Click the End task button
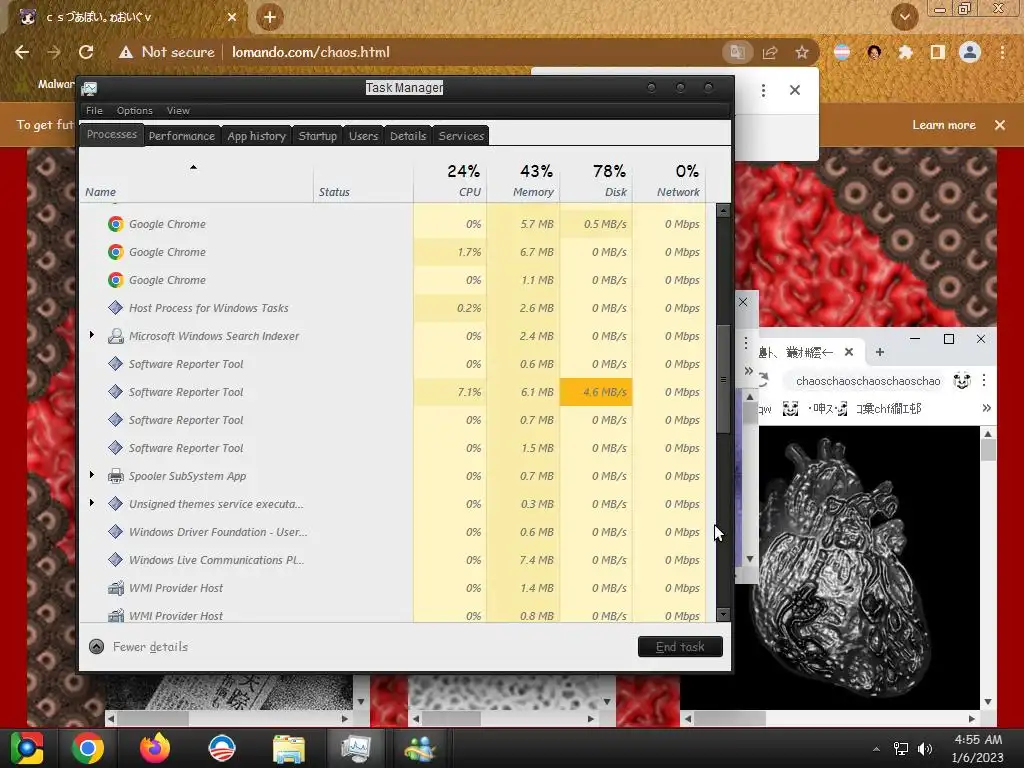This screenshot has height=768, width=1024. point(680,647)
